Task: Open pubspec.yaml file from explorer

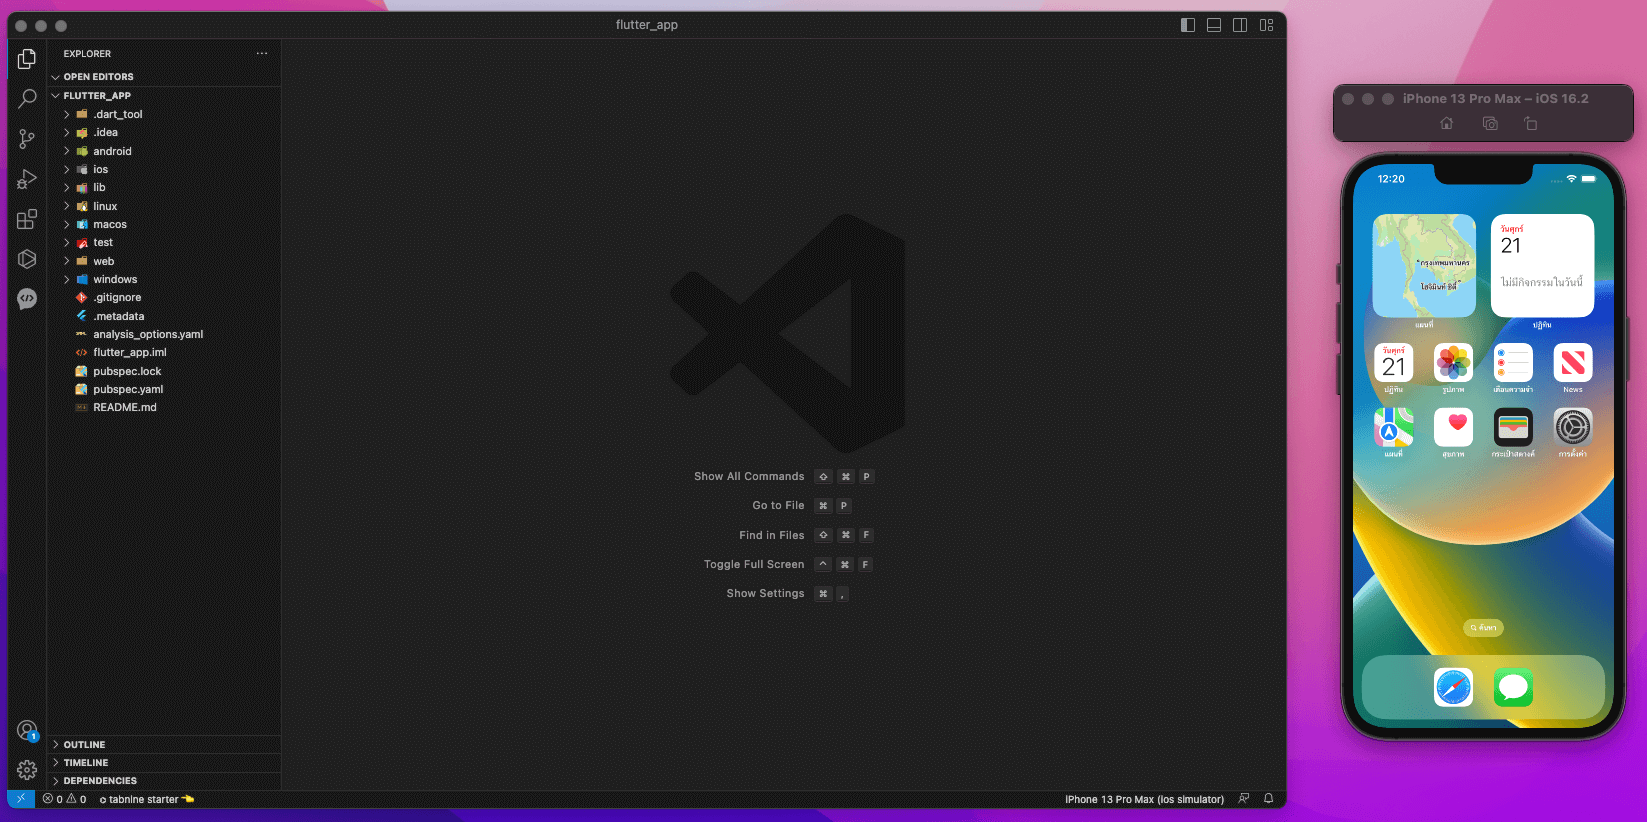Action: point(128,390)
